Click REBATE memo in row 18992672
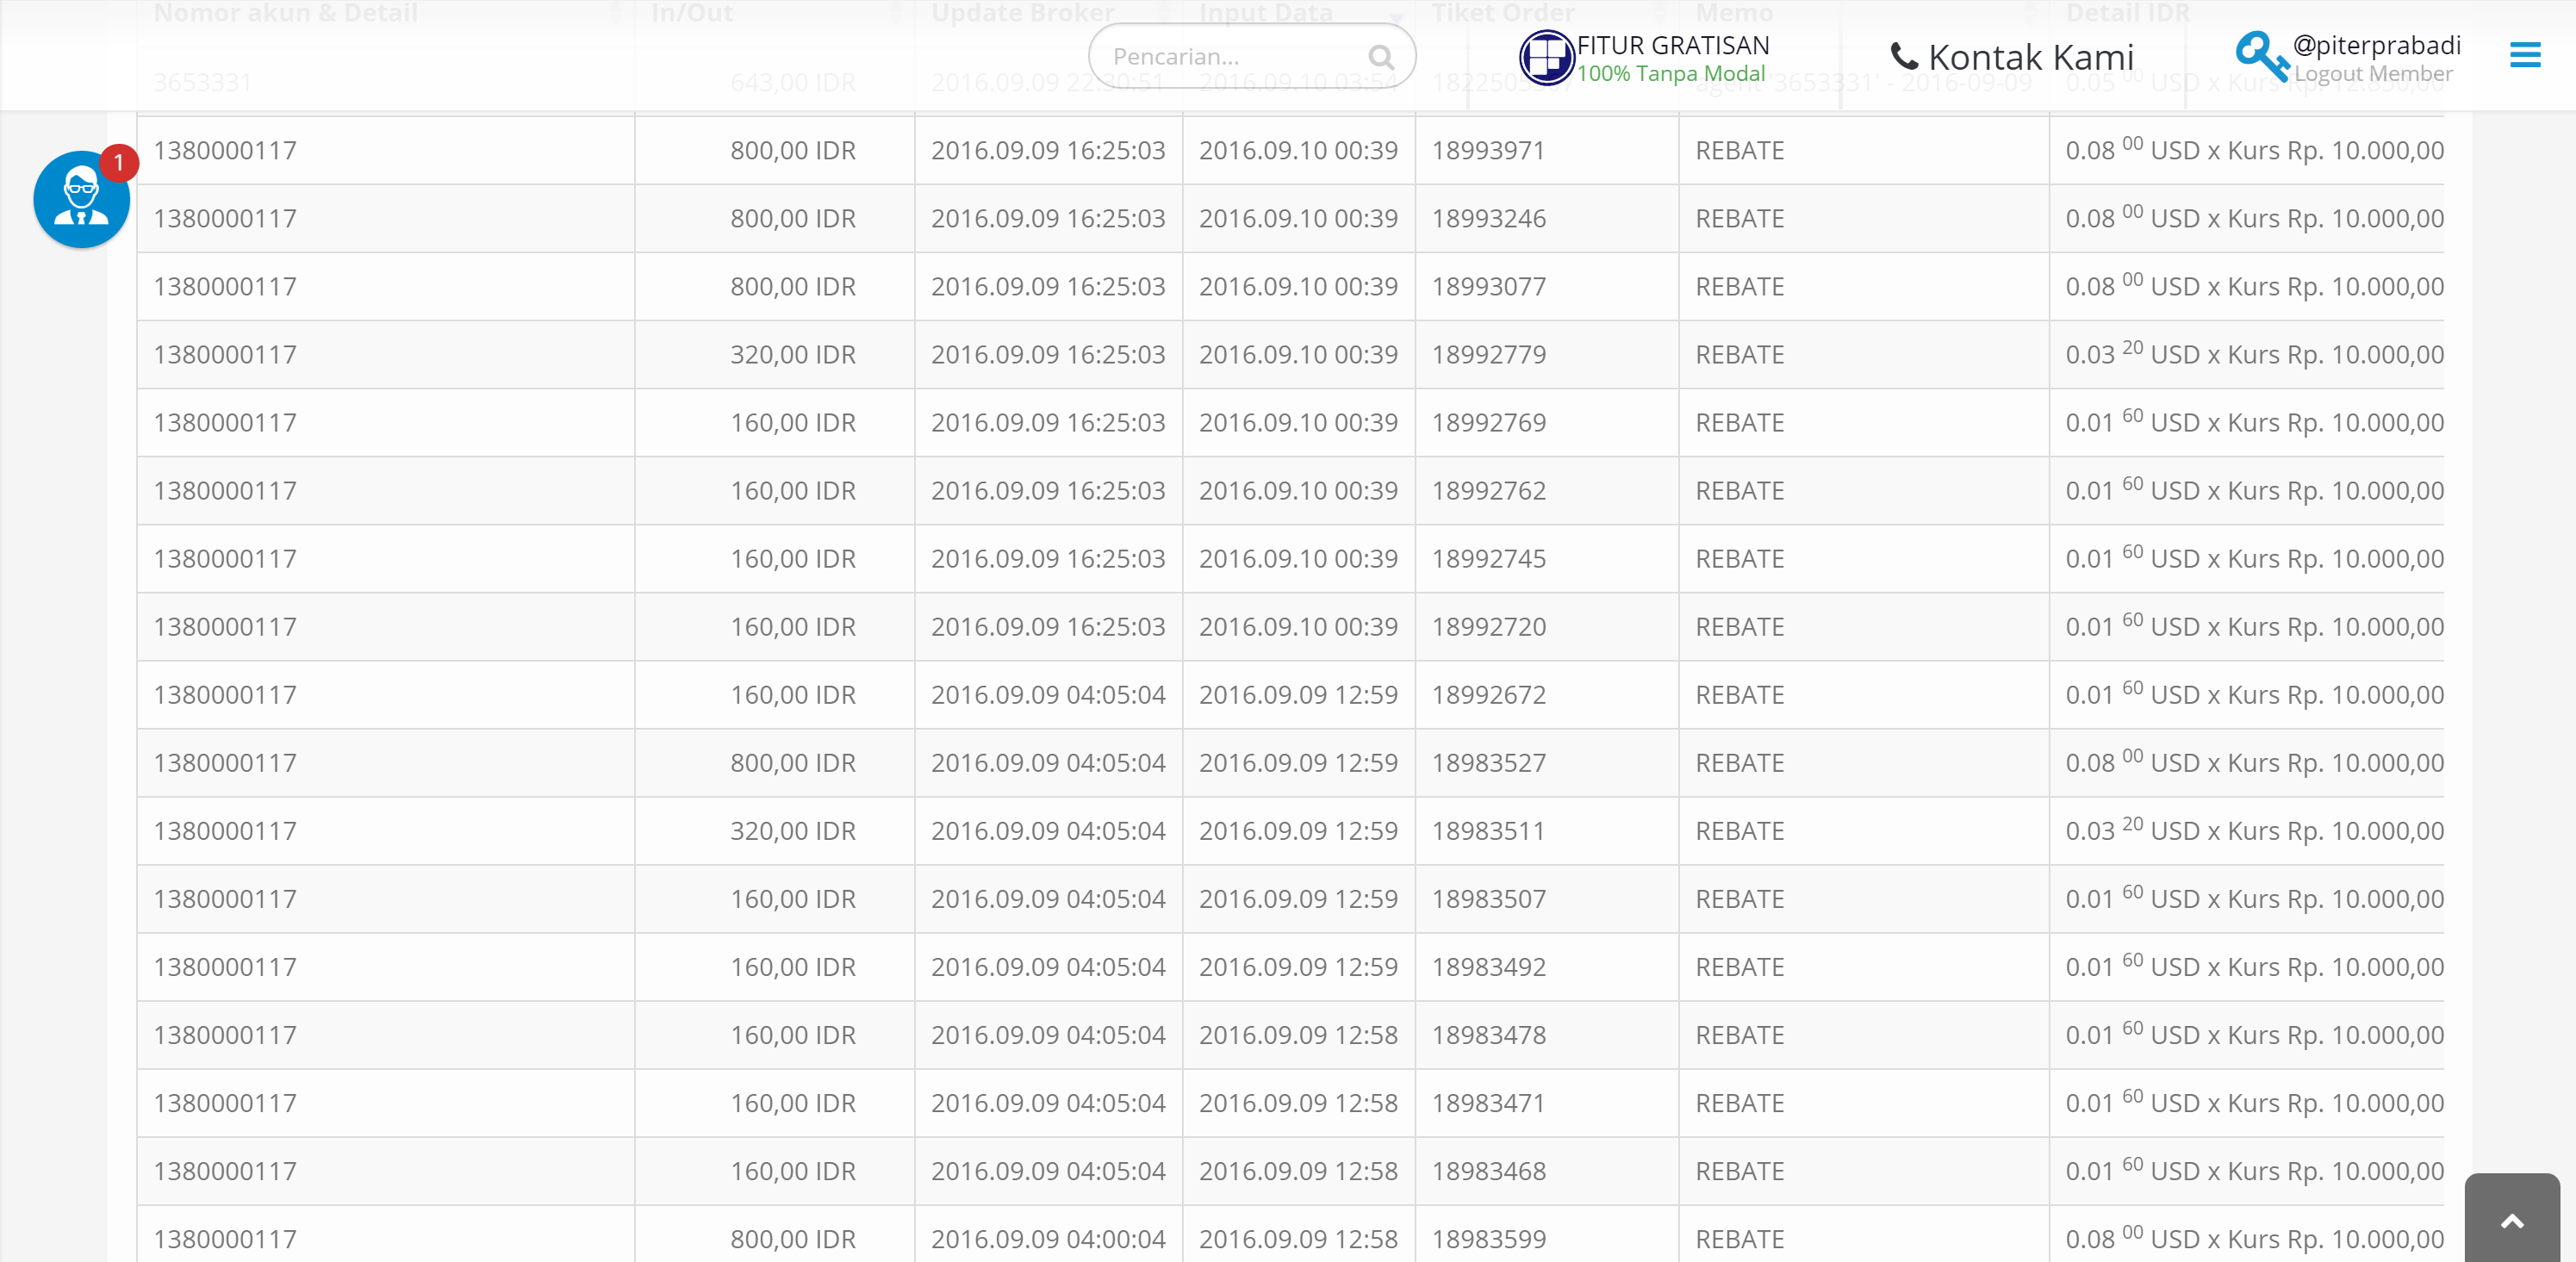Viewport: 2576px width, 1262px height. click(x=1739, y=694)
